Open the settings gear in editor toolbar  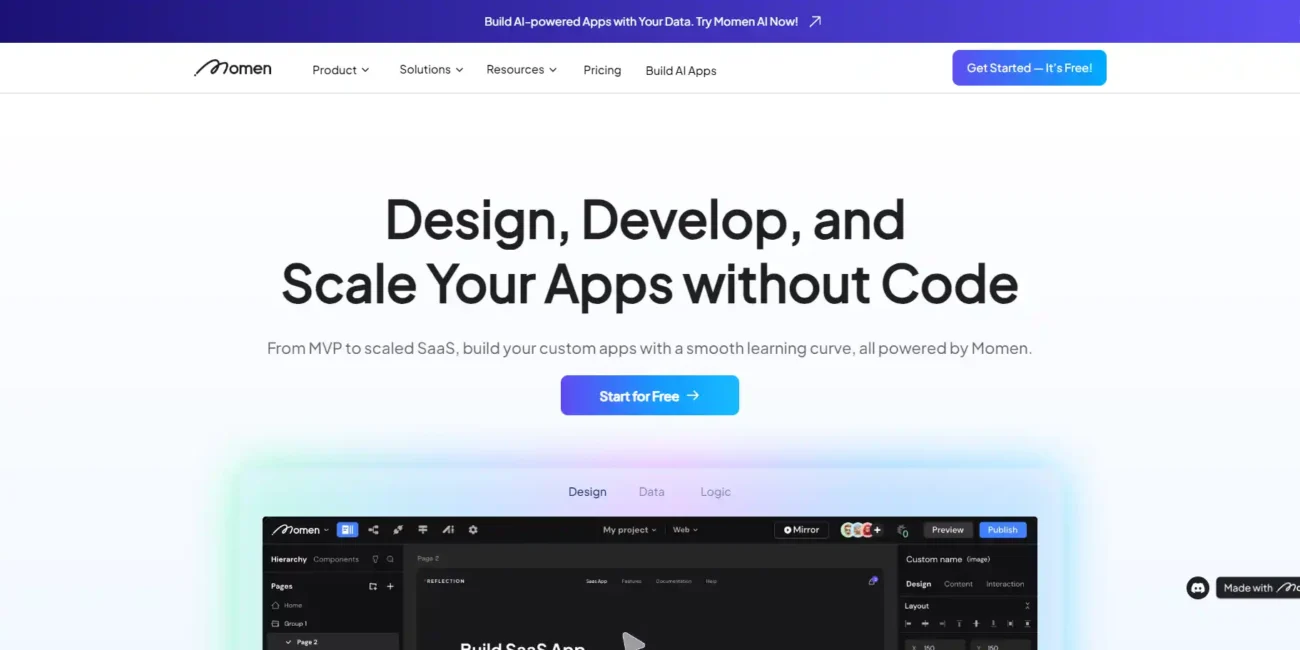[473, 530]
